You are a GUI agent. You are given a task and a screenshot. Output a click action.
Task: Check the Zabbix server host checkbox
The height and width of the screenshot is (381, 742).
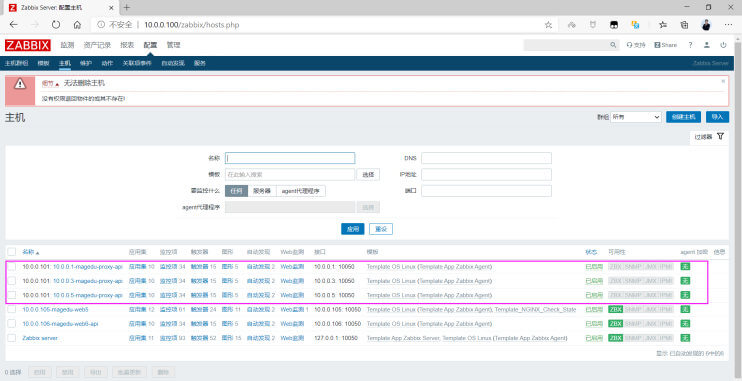pos(12,338)
